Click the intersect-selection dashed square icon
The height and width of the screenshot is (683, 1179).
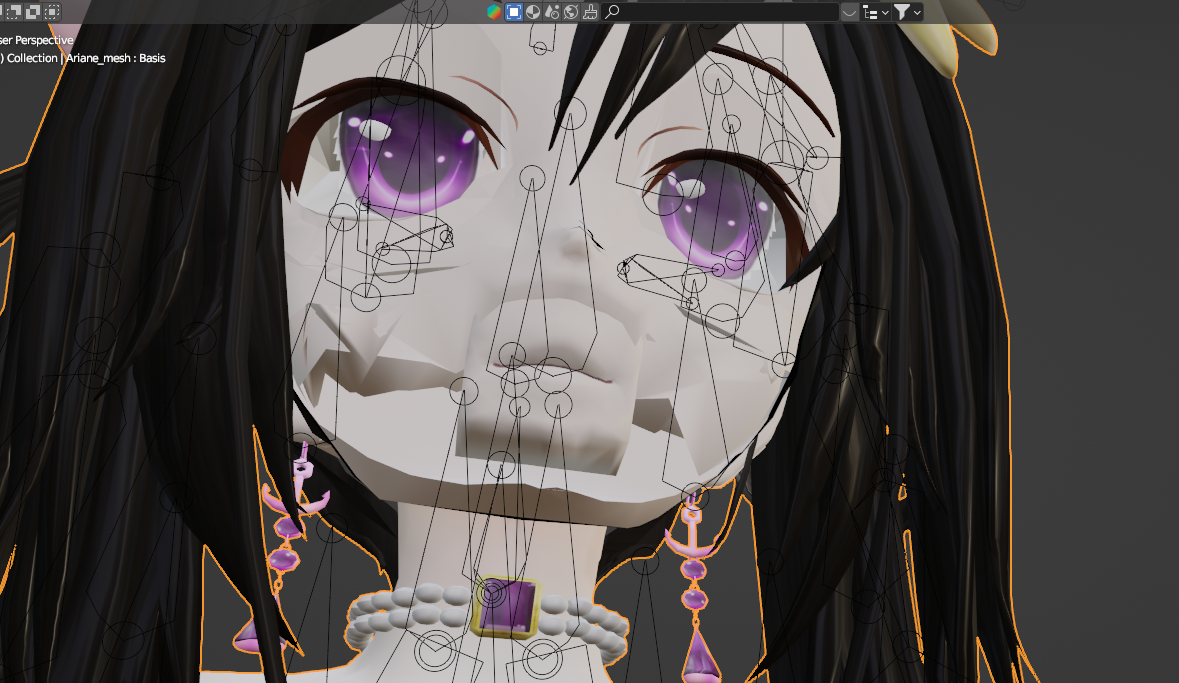52,11
